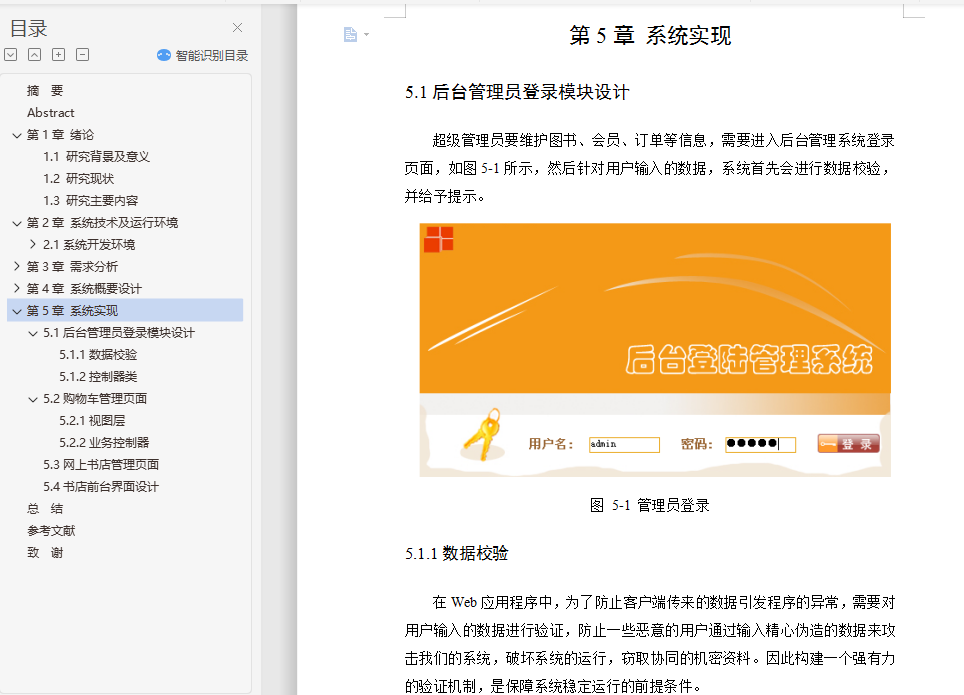The height and width of the screenshot is (695, 964).
Task: Navigate to 1.2 研究现状
Action: pos(79,179)
